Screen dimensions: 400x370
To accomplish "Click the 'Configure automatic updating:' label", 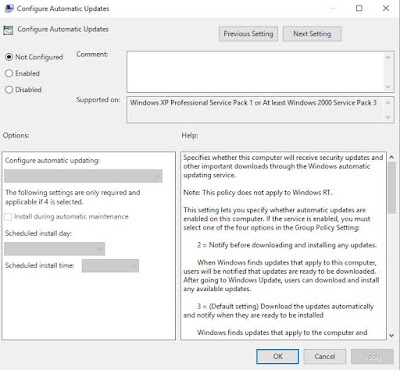I will click(52, 161).
